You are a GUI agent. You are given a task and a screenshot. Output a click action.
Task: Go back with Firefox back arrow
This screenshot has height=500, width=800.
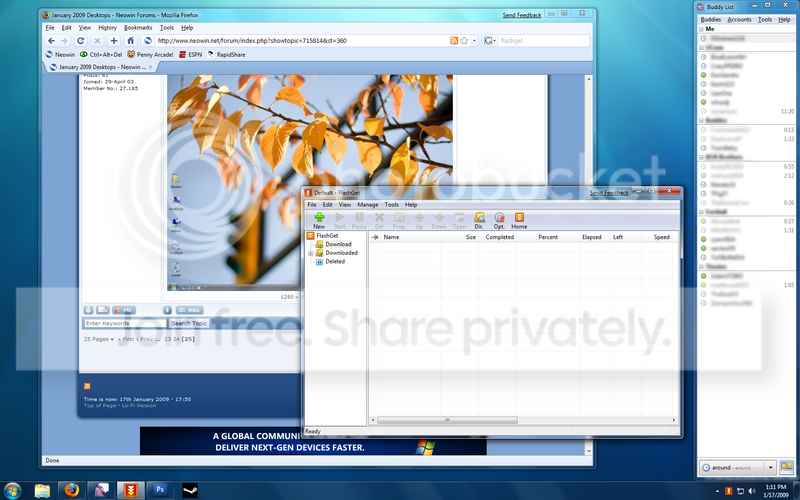tap(51, 41)
